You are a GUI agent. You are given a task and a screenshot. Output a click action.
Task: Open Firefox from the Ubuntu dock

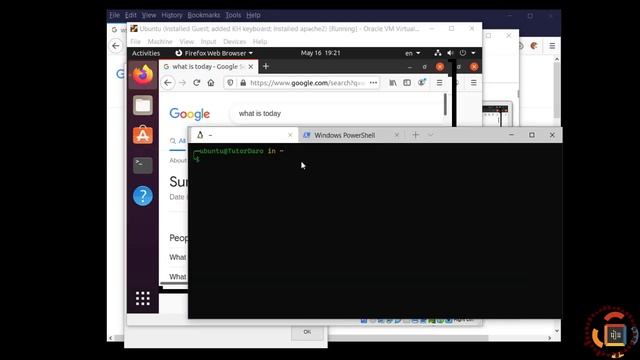pyautogui.click(x=142, y=75)
